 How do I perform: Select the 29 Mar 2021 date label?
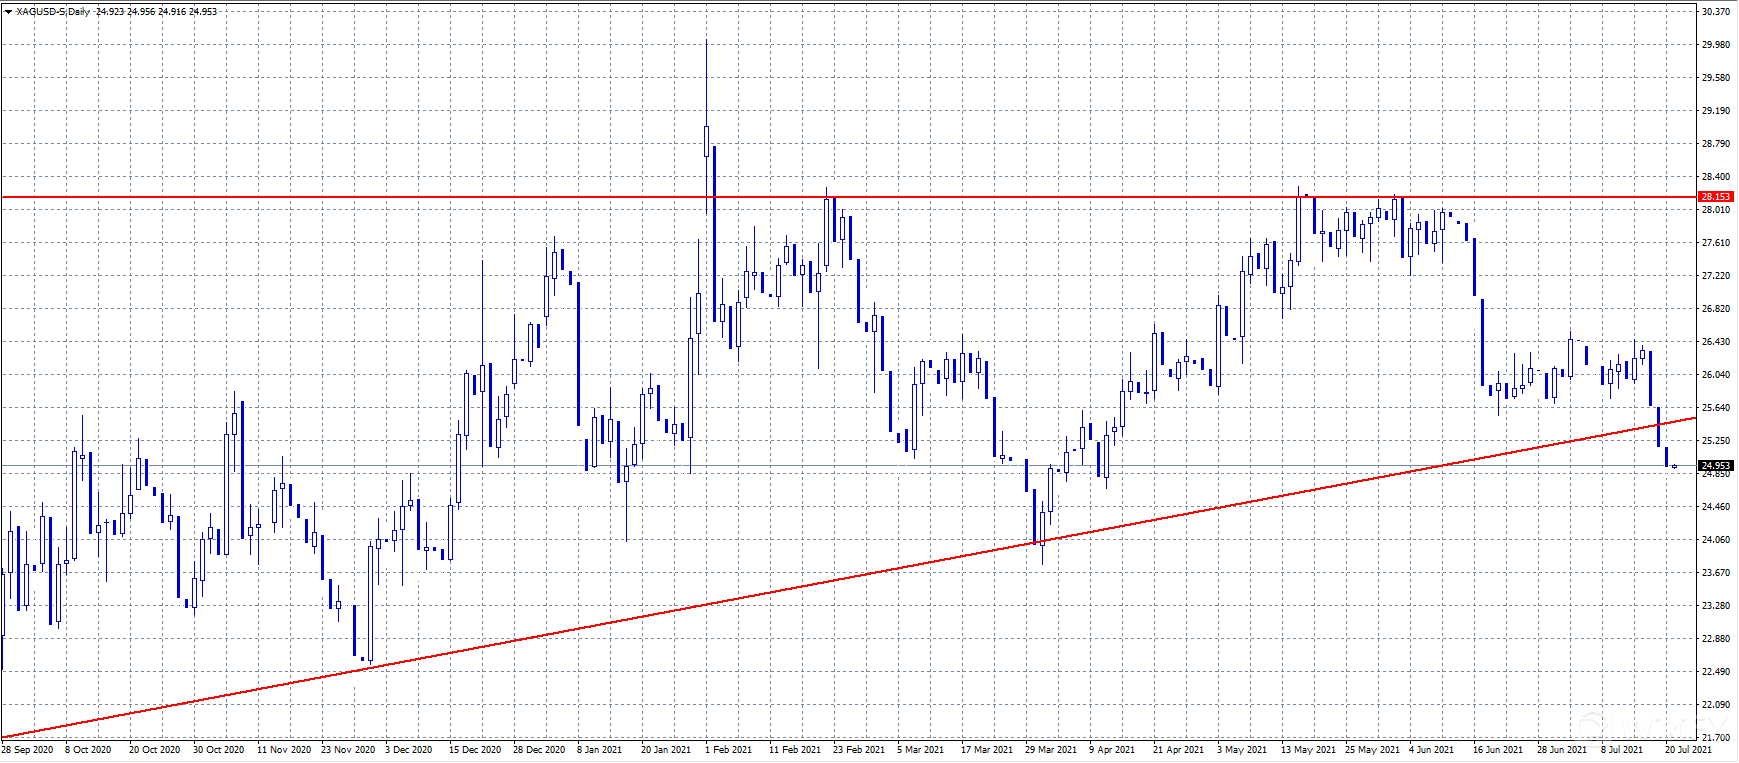[x=1051, y=750]
